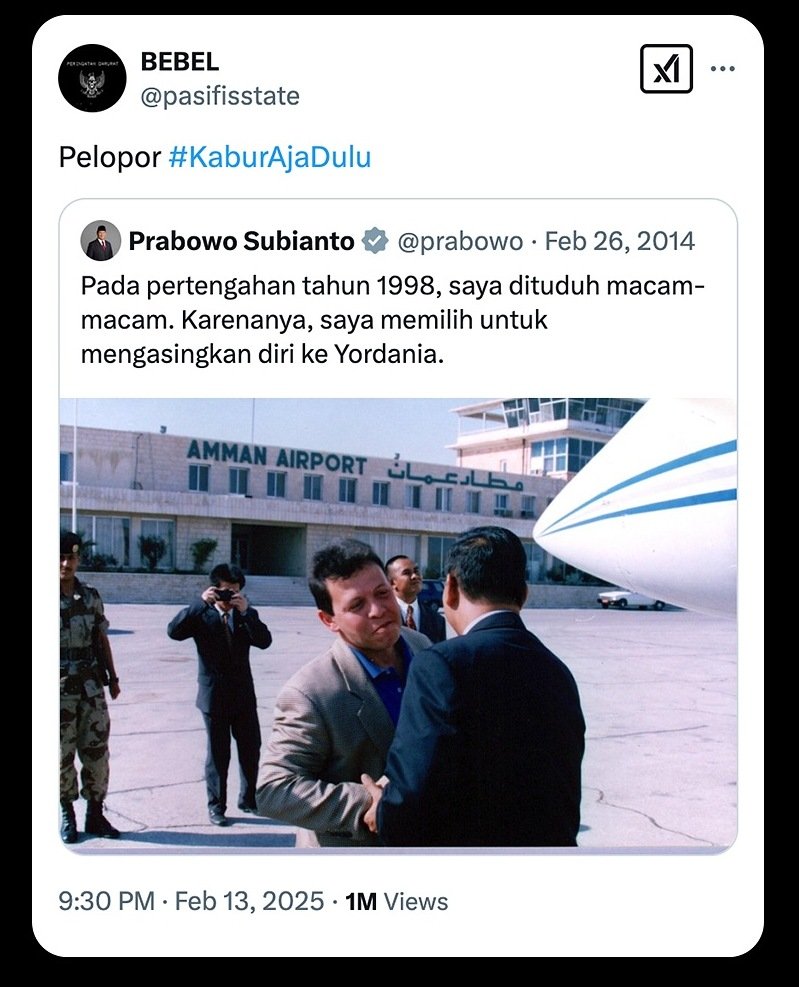Open the @prabowo handle

tap(460, 241)
